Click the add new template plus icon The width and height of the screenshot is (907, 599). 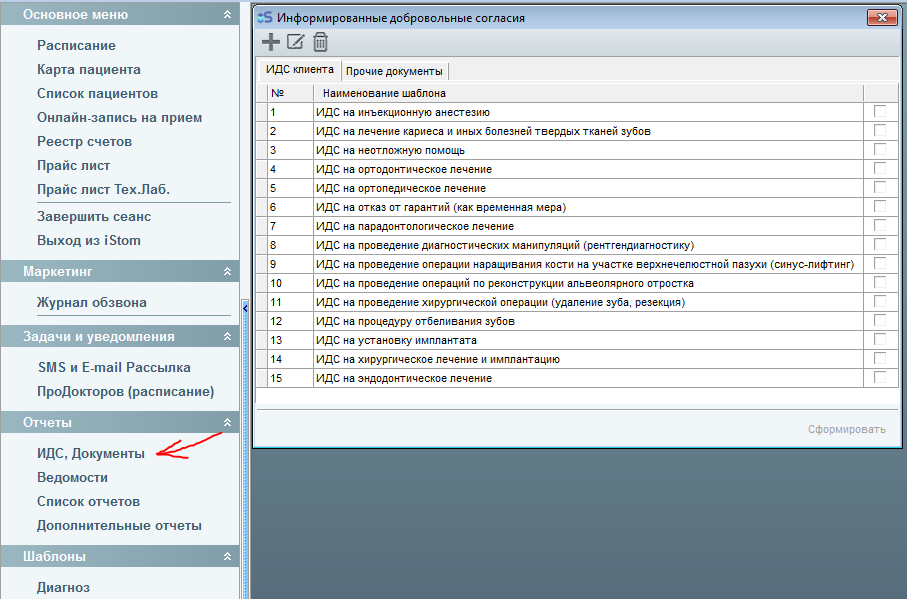[270, 42]
